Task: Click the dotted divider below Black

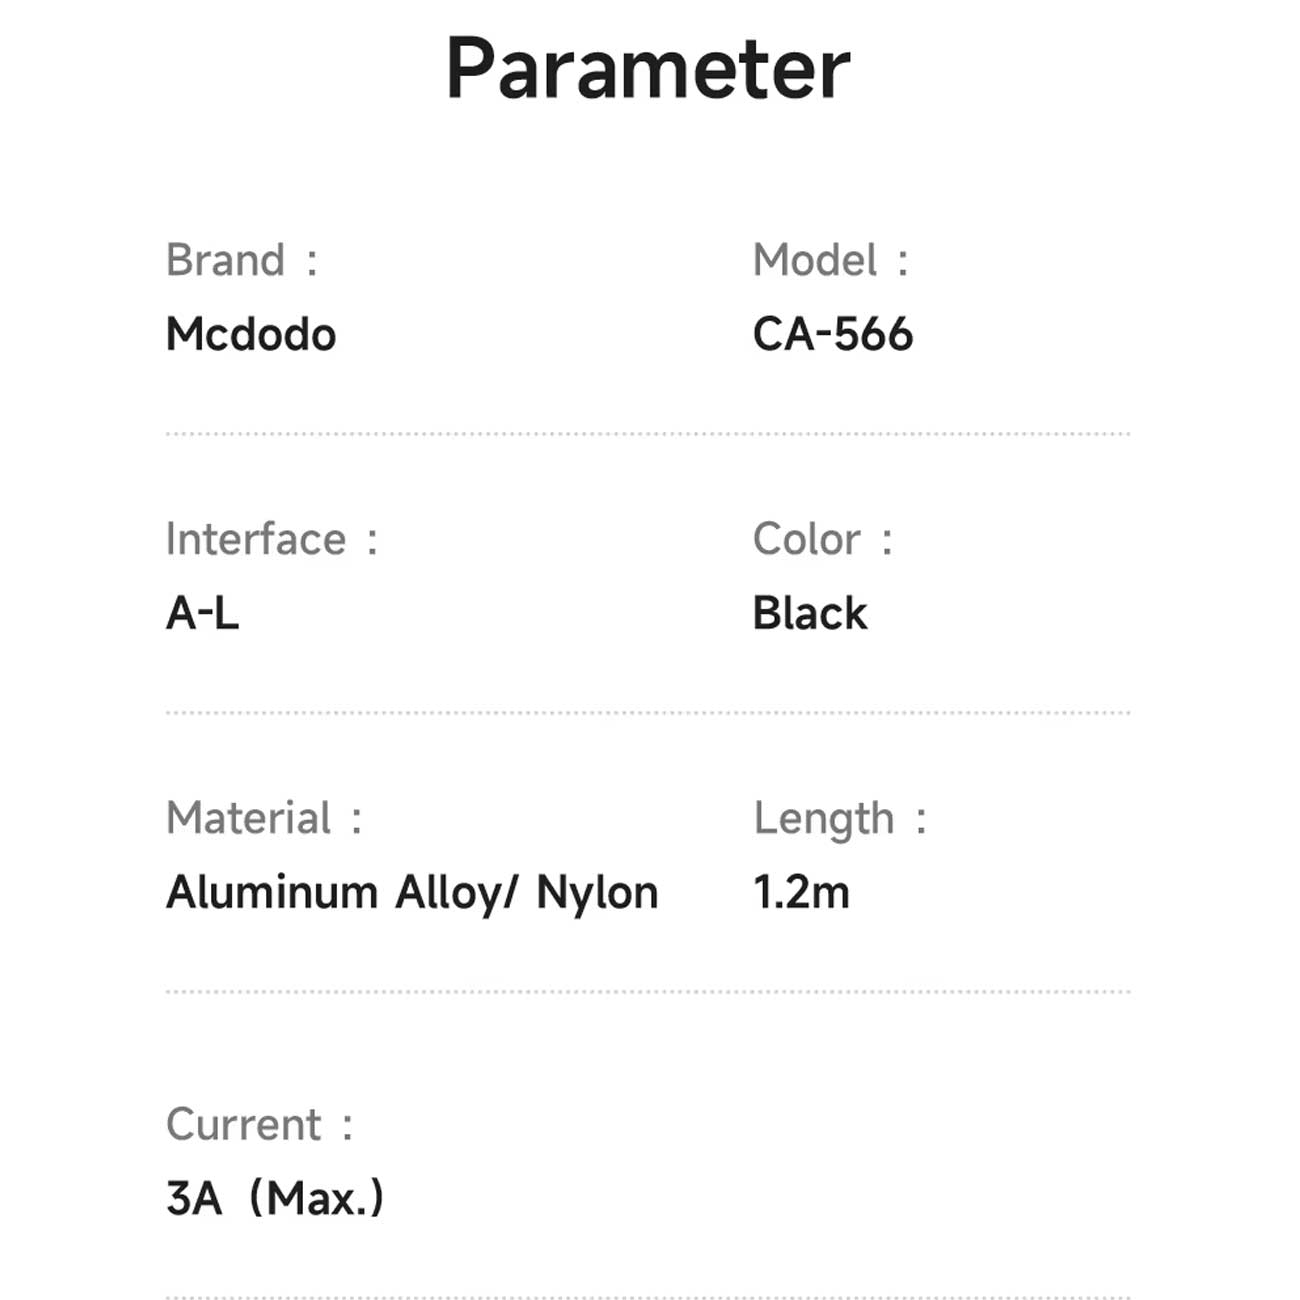Action: click(648, 713)
